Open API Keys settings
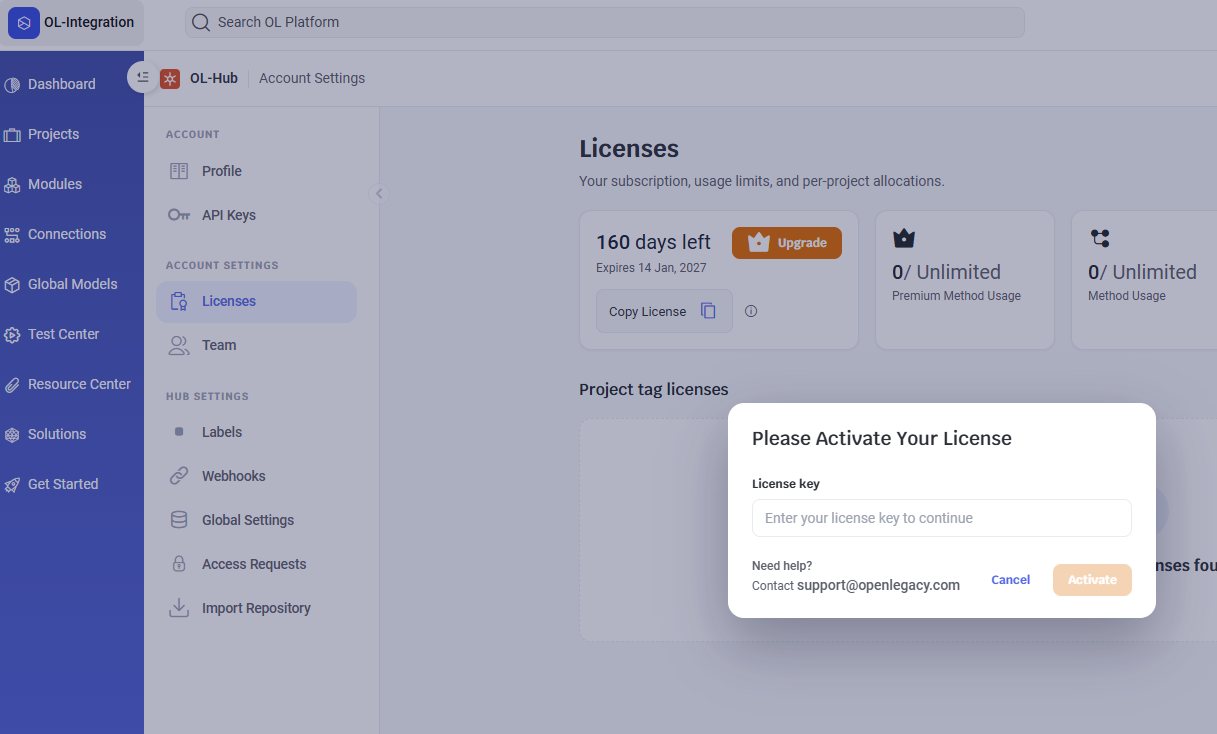 click(x=256, y=215)
